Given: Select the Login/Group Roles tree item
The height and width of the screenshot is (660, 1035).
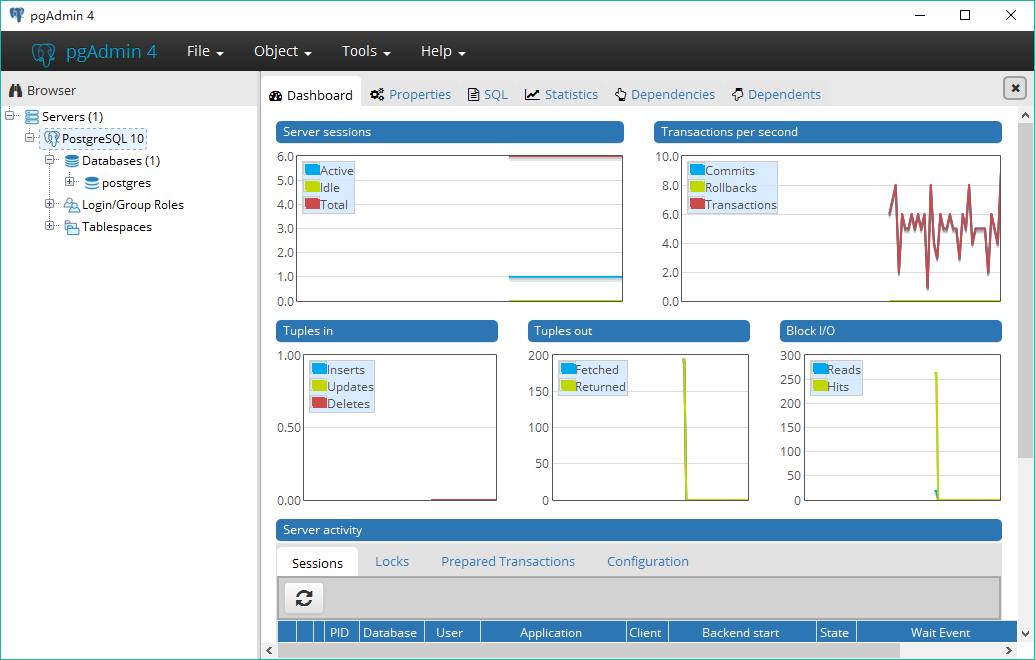Looking at the screenshot, I should tap(133, 205).
